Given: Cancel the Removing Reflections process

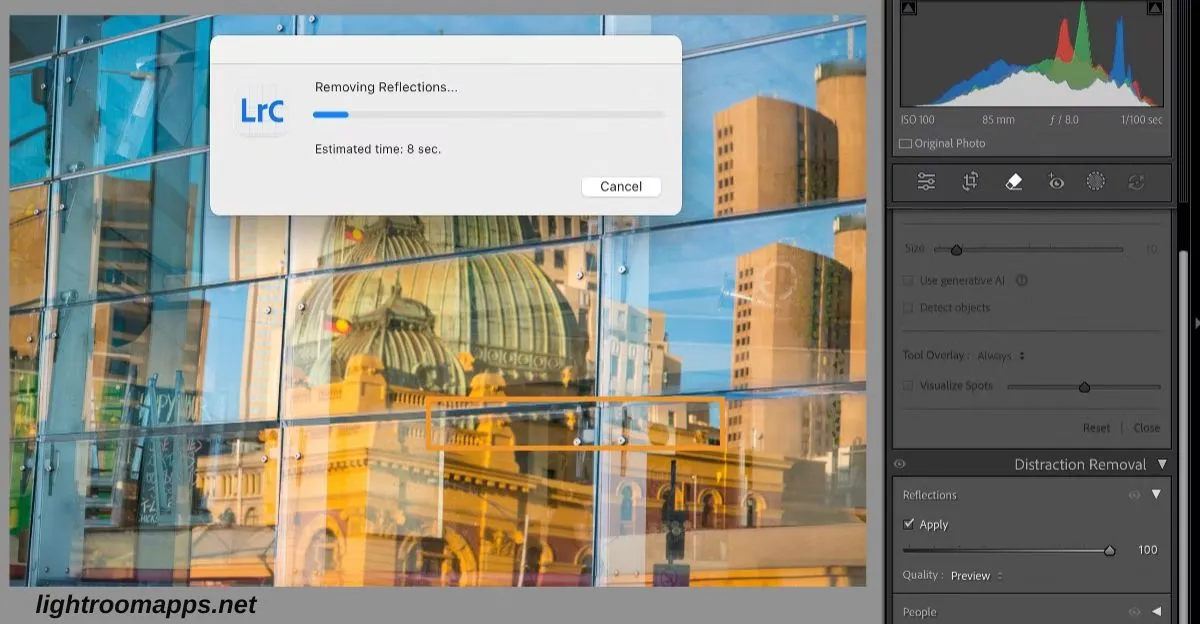Looking at the screenshot, I should pos(620,186).
